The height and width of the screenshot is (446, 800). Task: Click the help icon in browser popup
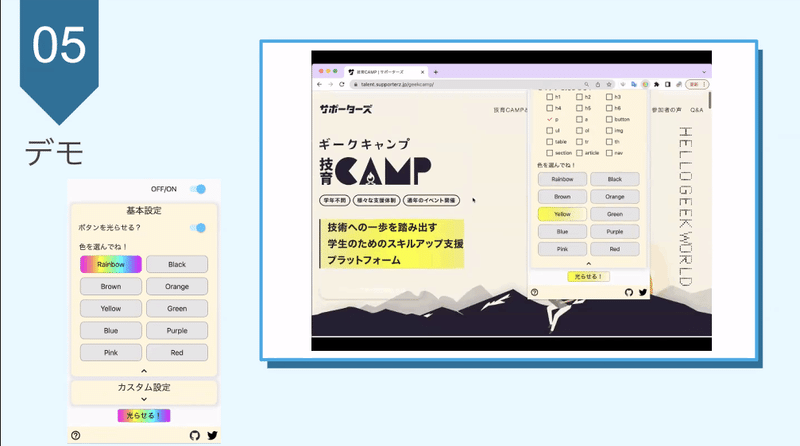[534, 292]
